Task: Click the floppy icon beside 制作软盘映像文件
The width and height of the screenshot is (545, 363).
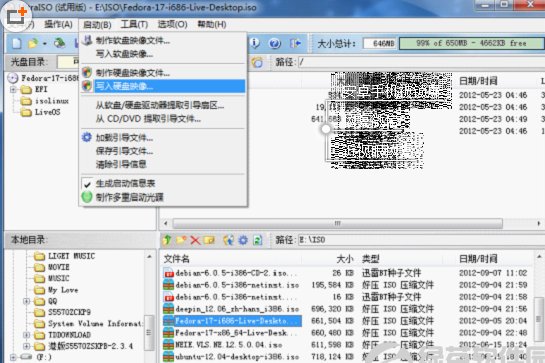Action: (87, 40)
